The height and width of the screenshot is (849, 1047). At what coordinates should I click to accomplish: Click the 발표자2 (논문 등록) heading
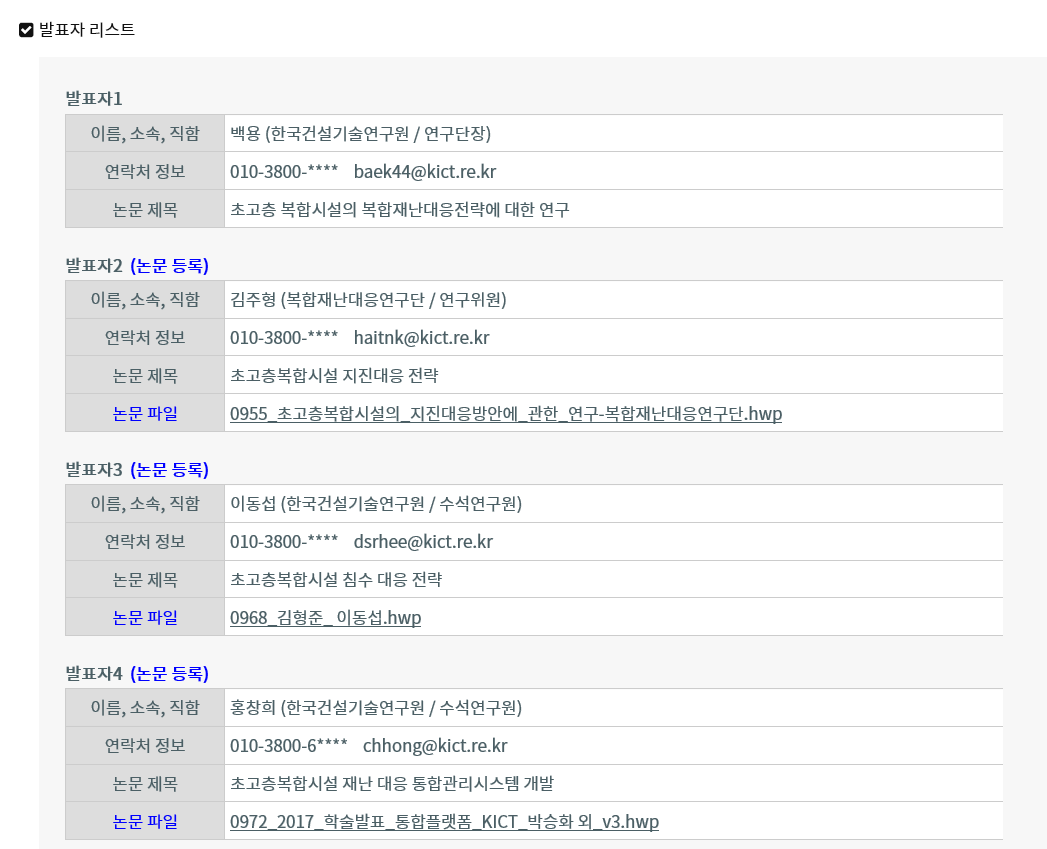click(x=137, y=265)
